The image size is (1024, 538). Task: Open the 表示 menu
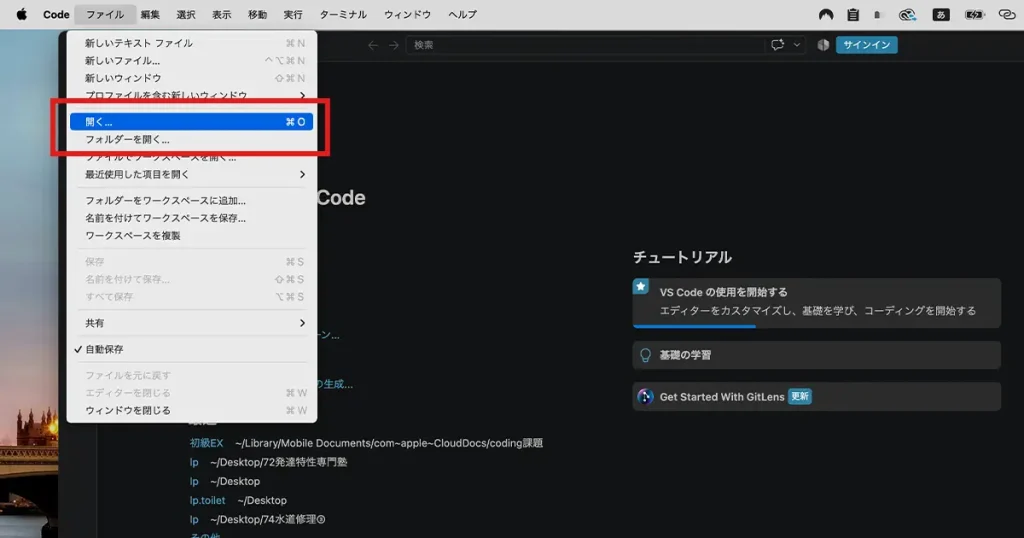(x=221, y=14)
